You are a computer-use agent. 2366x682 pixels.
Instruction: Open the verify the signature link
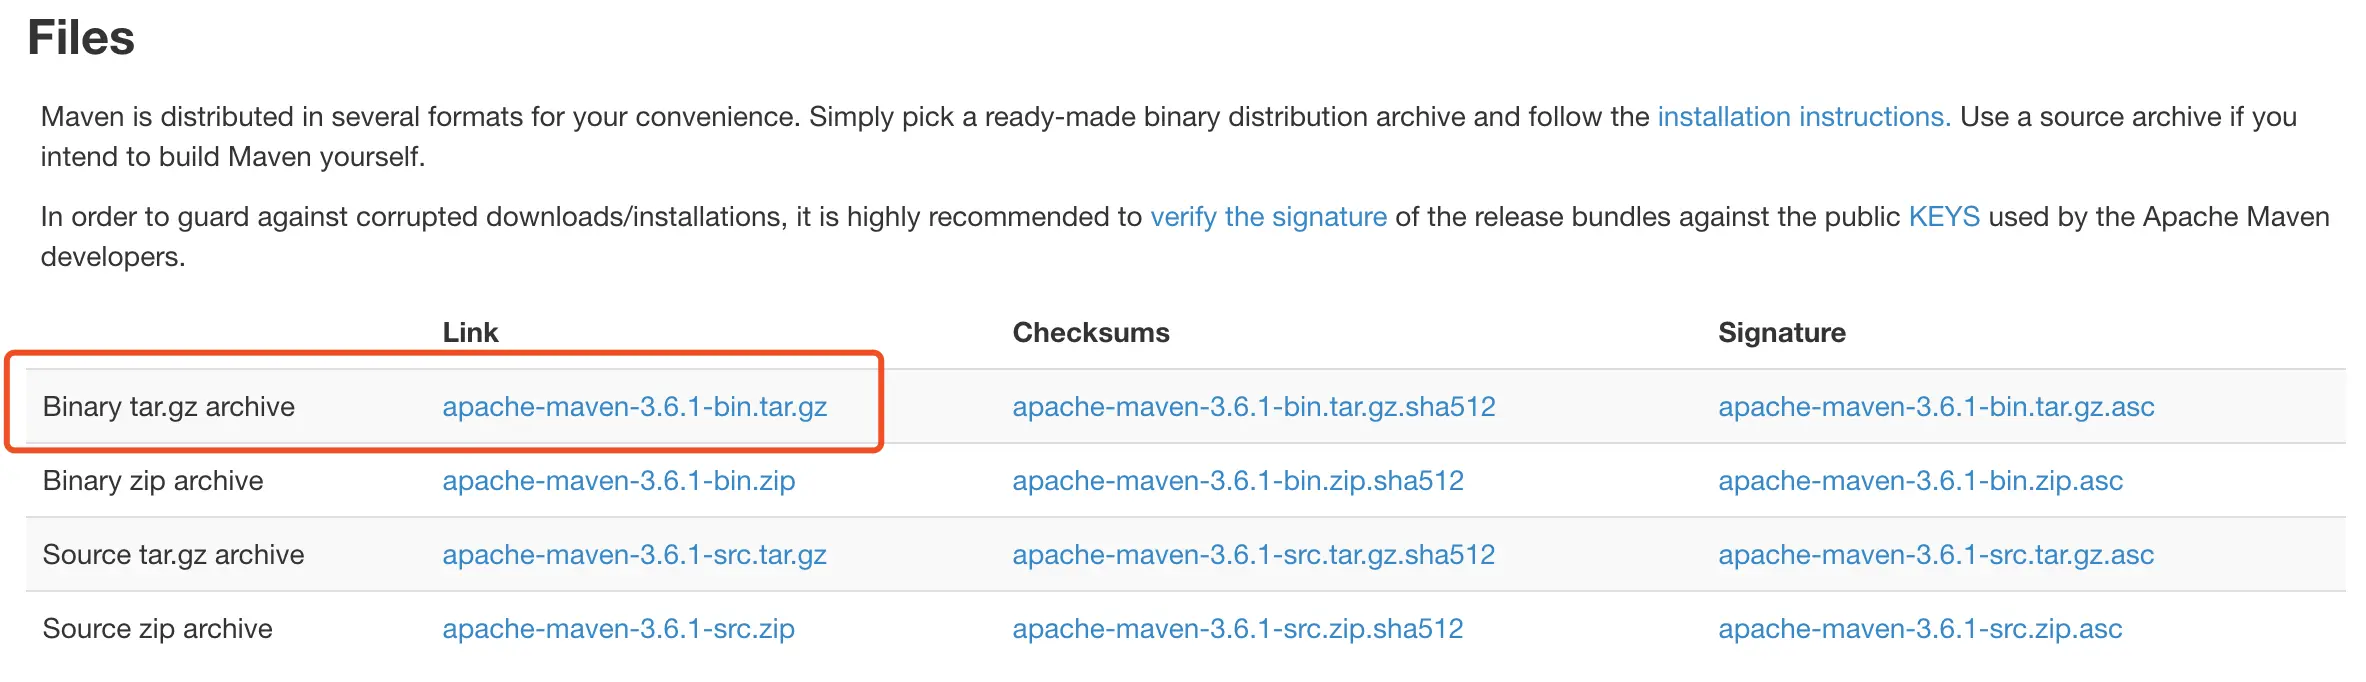(x=1268, y=217)
